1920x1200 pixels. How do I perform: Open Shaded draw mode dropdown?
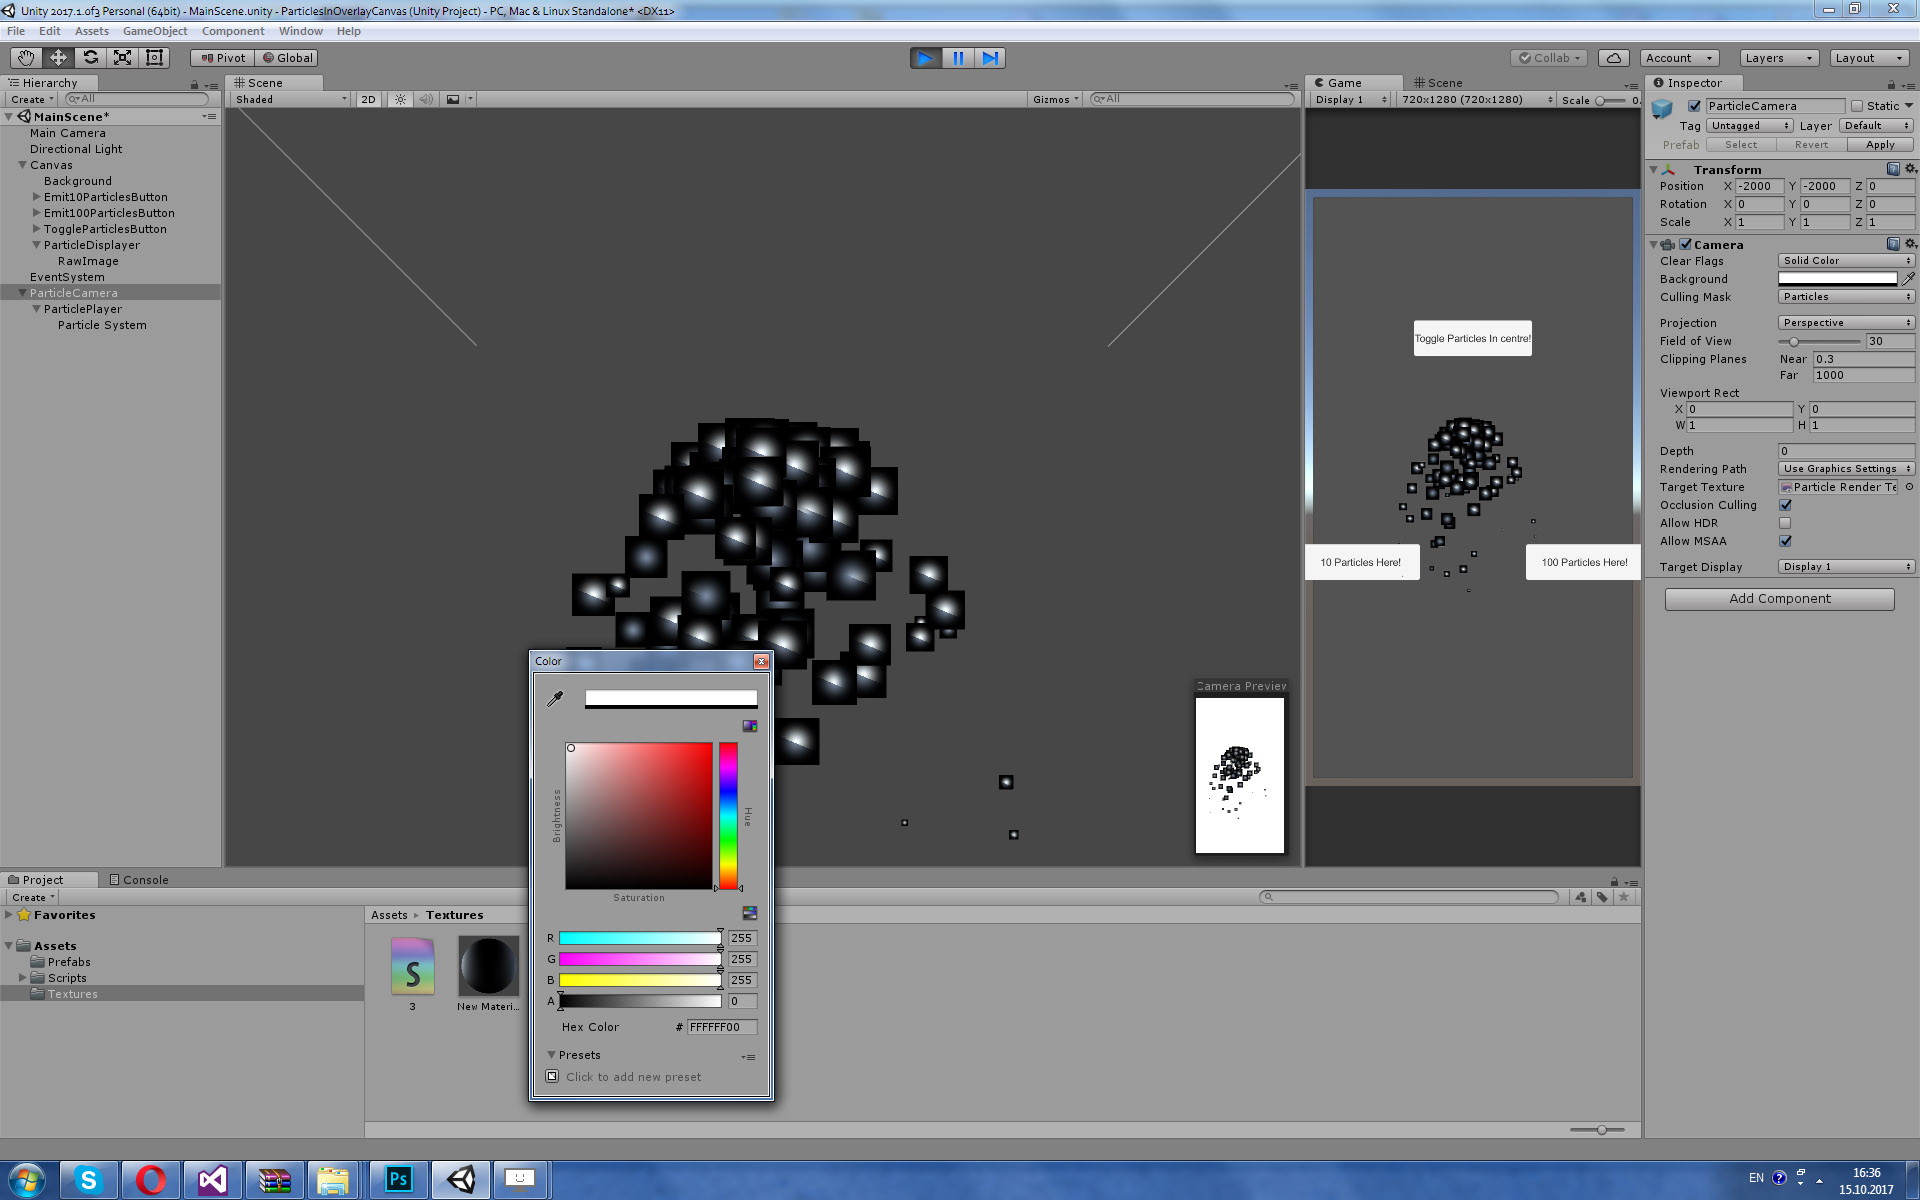point(290,99)
